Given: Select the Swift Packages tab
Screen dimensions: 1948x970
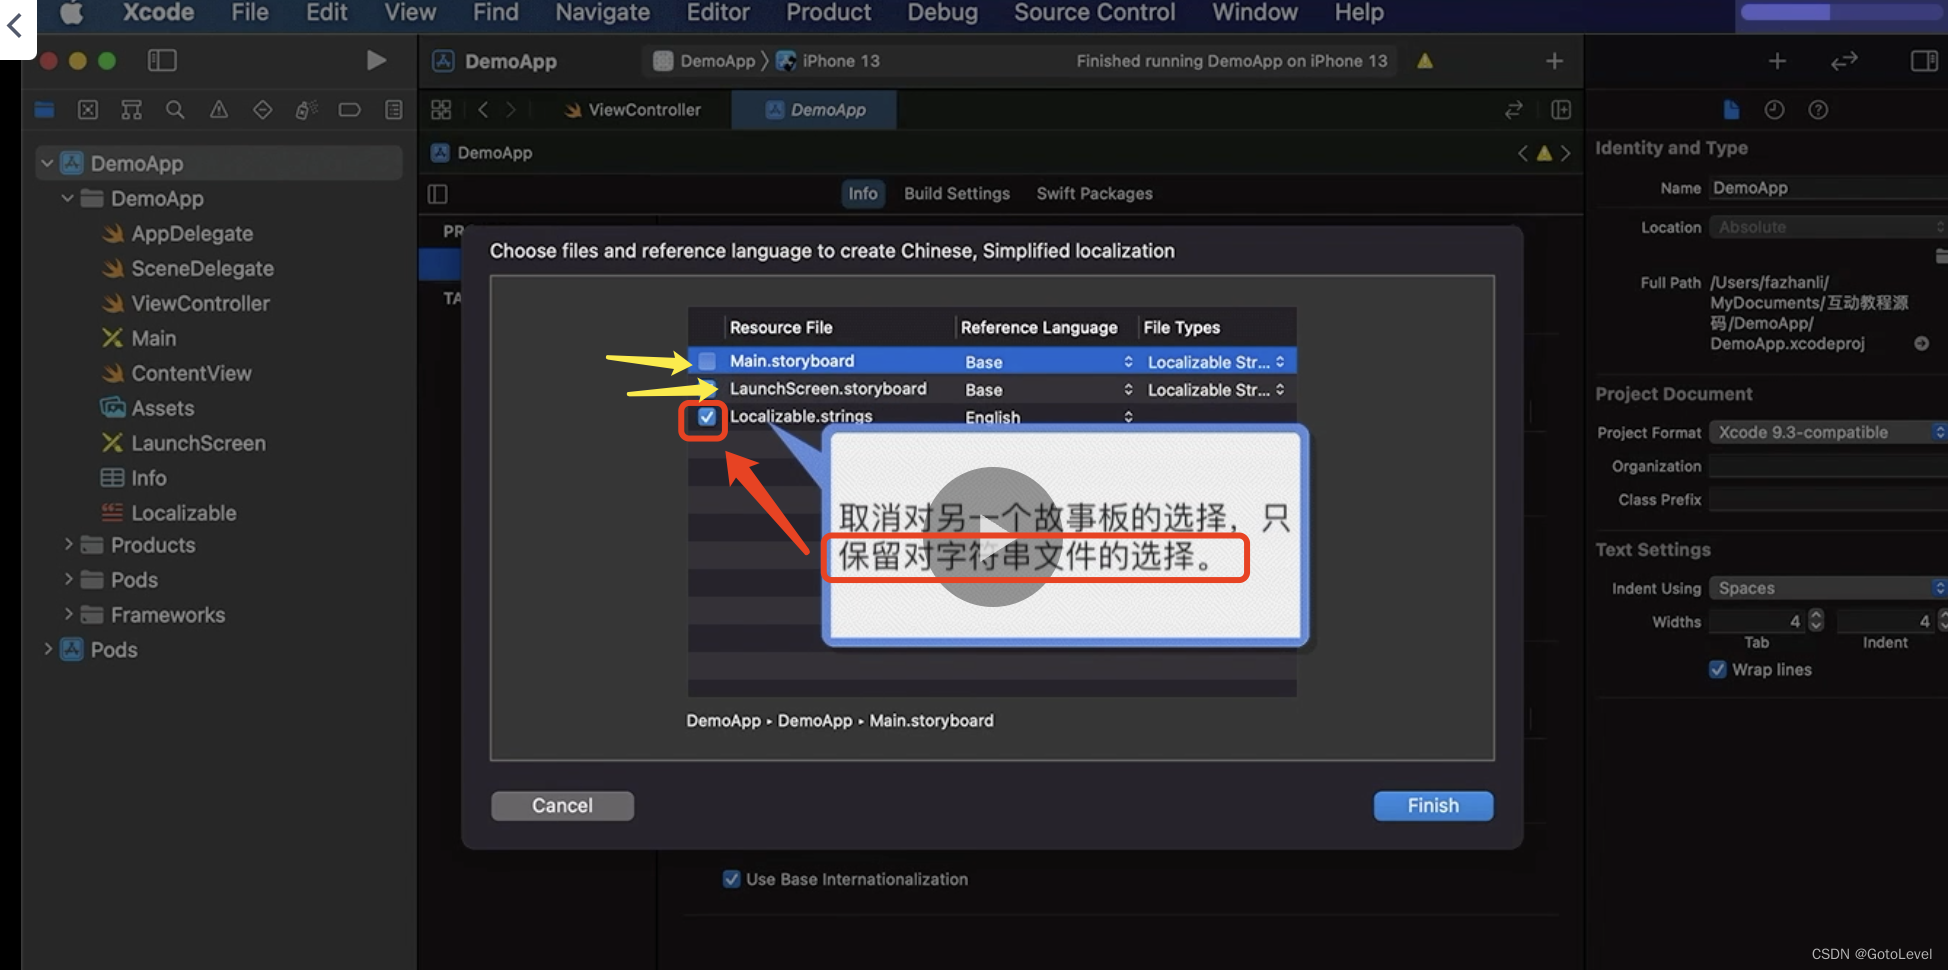Looking at the screenshot, I should pos(1094,194).
